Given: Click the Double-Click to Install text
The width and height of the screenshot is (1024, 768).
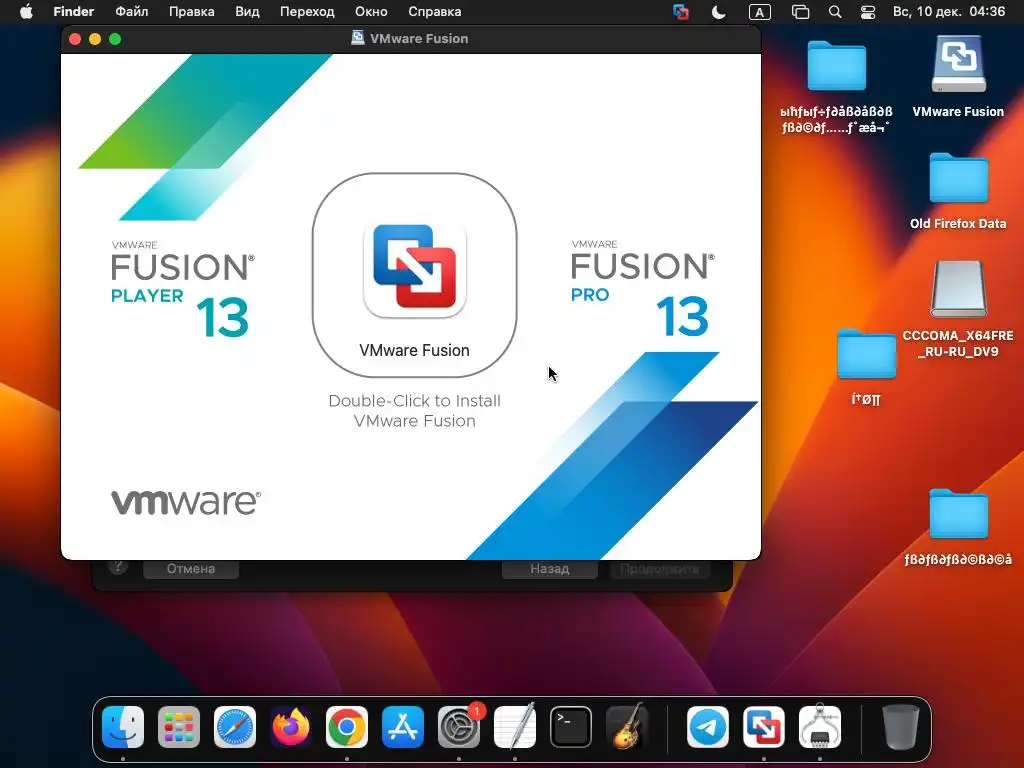Looking at the screenshot, I should tap(414, 411).
